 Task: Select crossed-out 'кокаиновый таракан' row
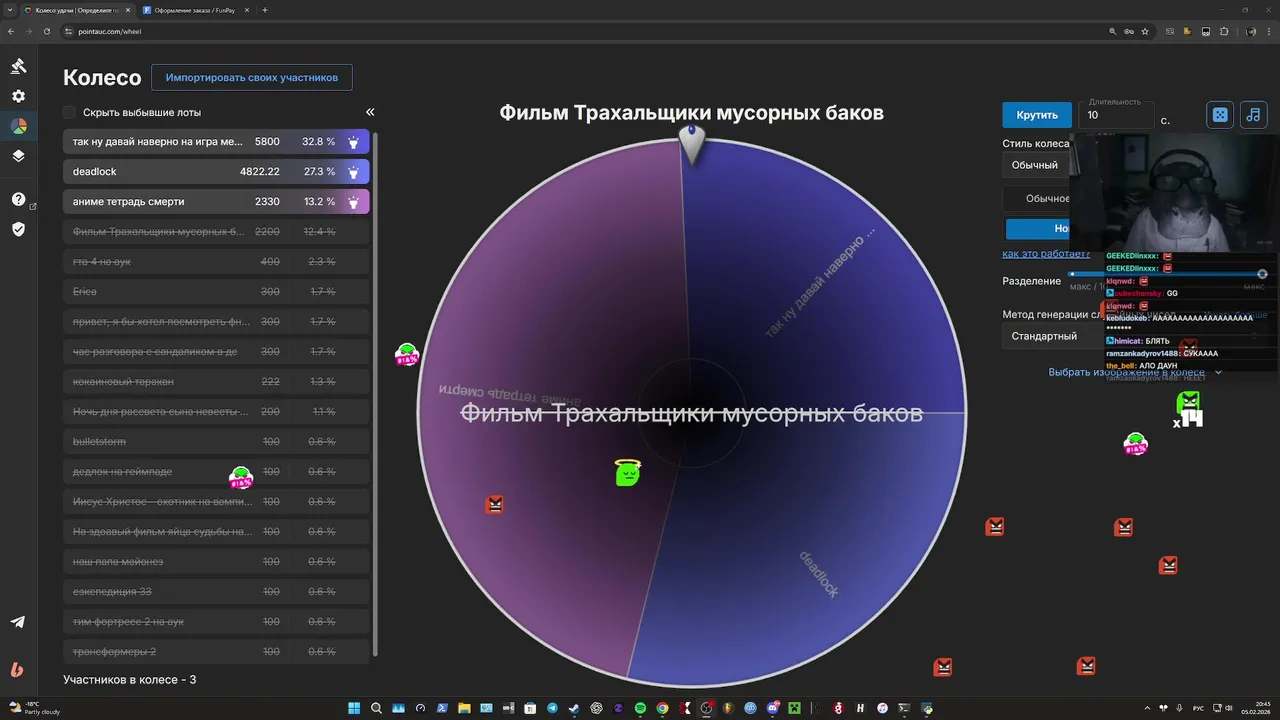[x=216, y=382]
